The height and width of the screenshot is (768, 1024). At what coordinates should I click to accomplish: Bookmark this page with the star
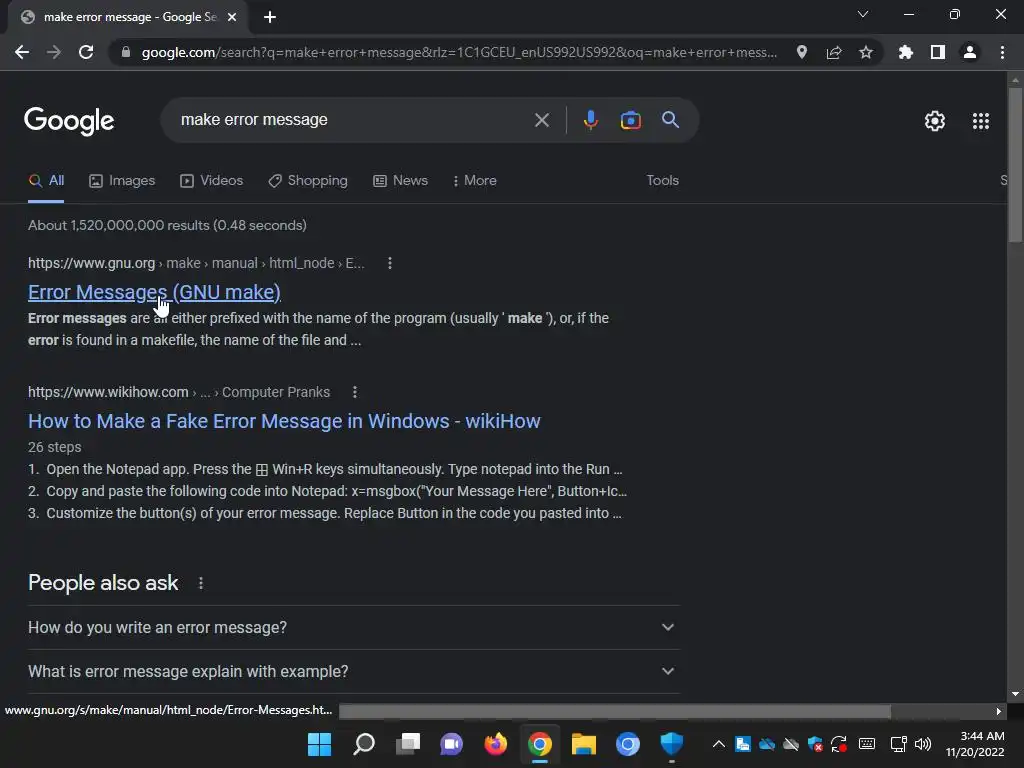pyautogui.click(x=866, y=52)
